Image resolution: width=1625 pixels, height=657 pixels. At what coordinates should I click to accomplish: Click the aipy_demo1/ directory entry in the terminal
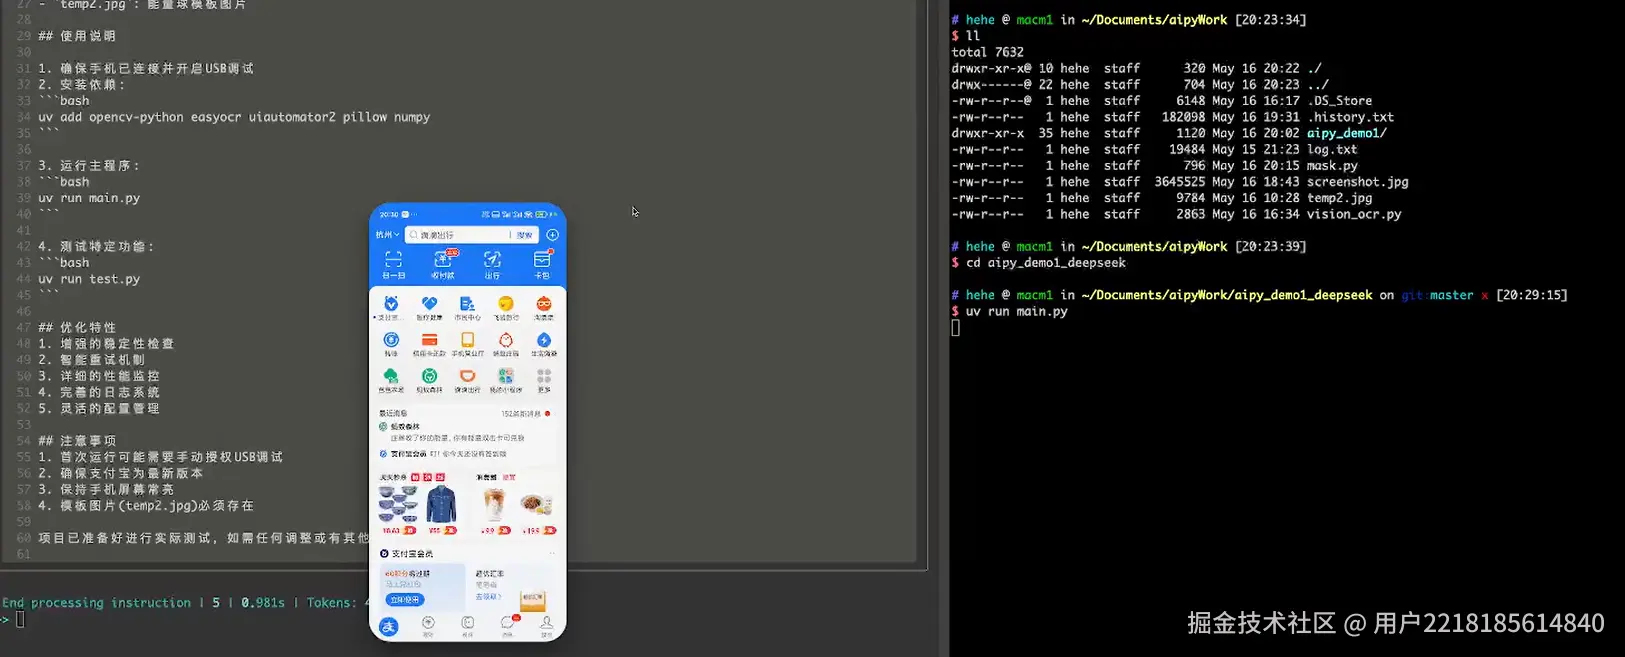[x=1346, y=133]
